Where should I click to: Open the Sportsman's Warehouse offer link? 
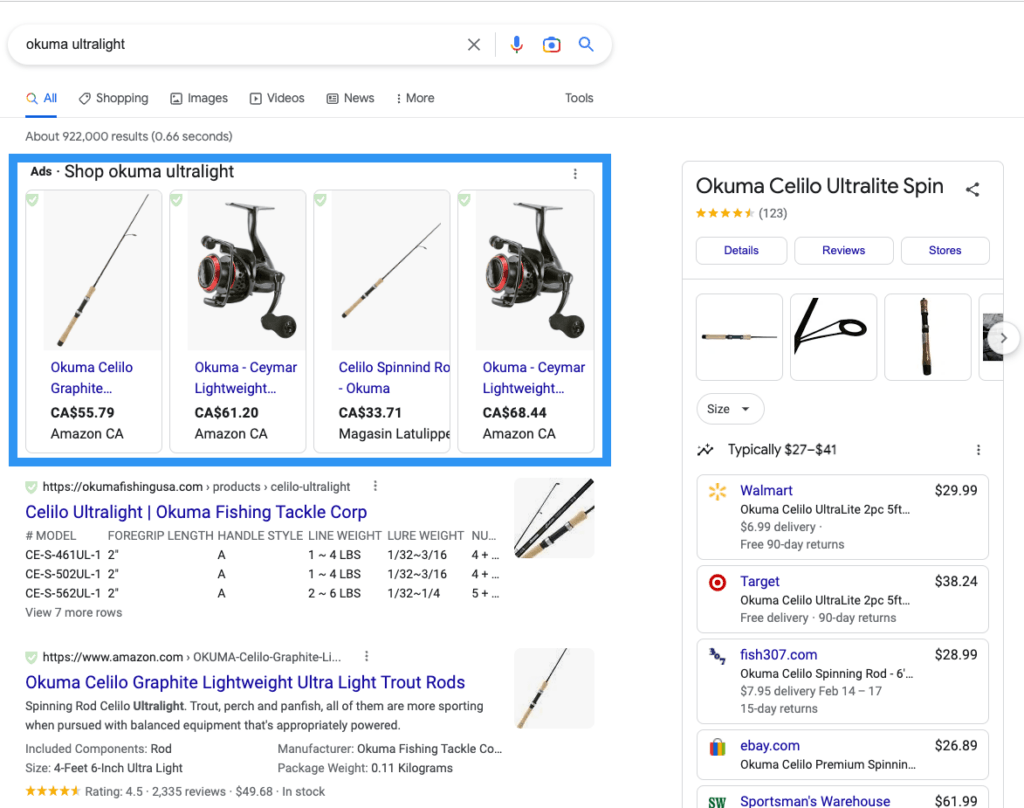pyautogui.click(x=815, y=801)
